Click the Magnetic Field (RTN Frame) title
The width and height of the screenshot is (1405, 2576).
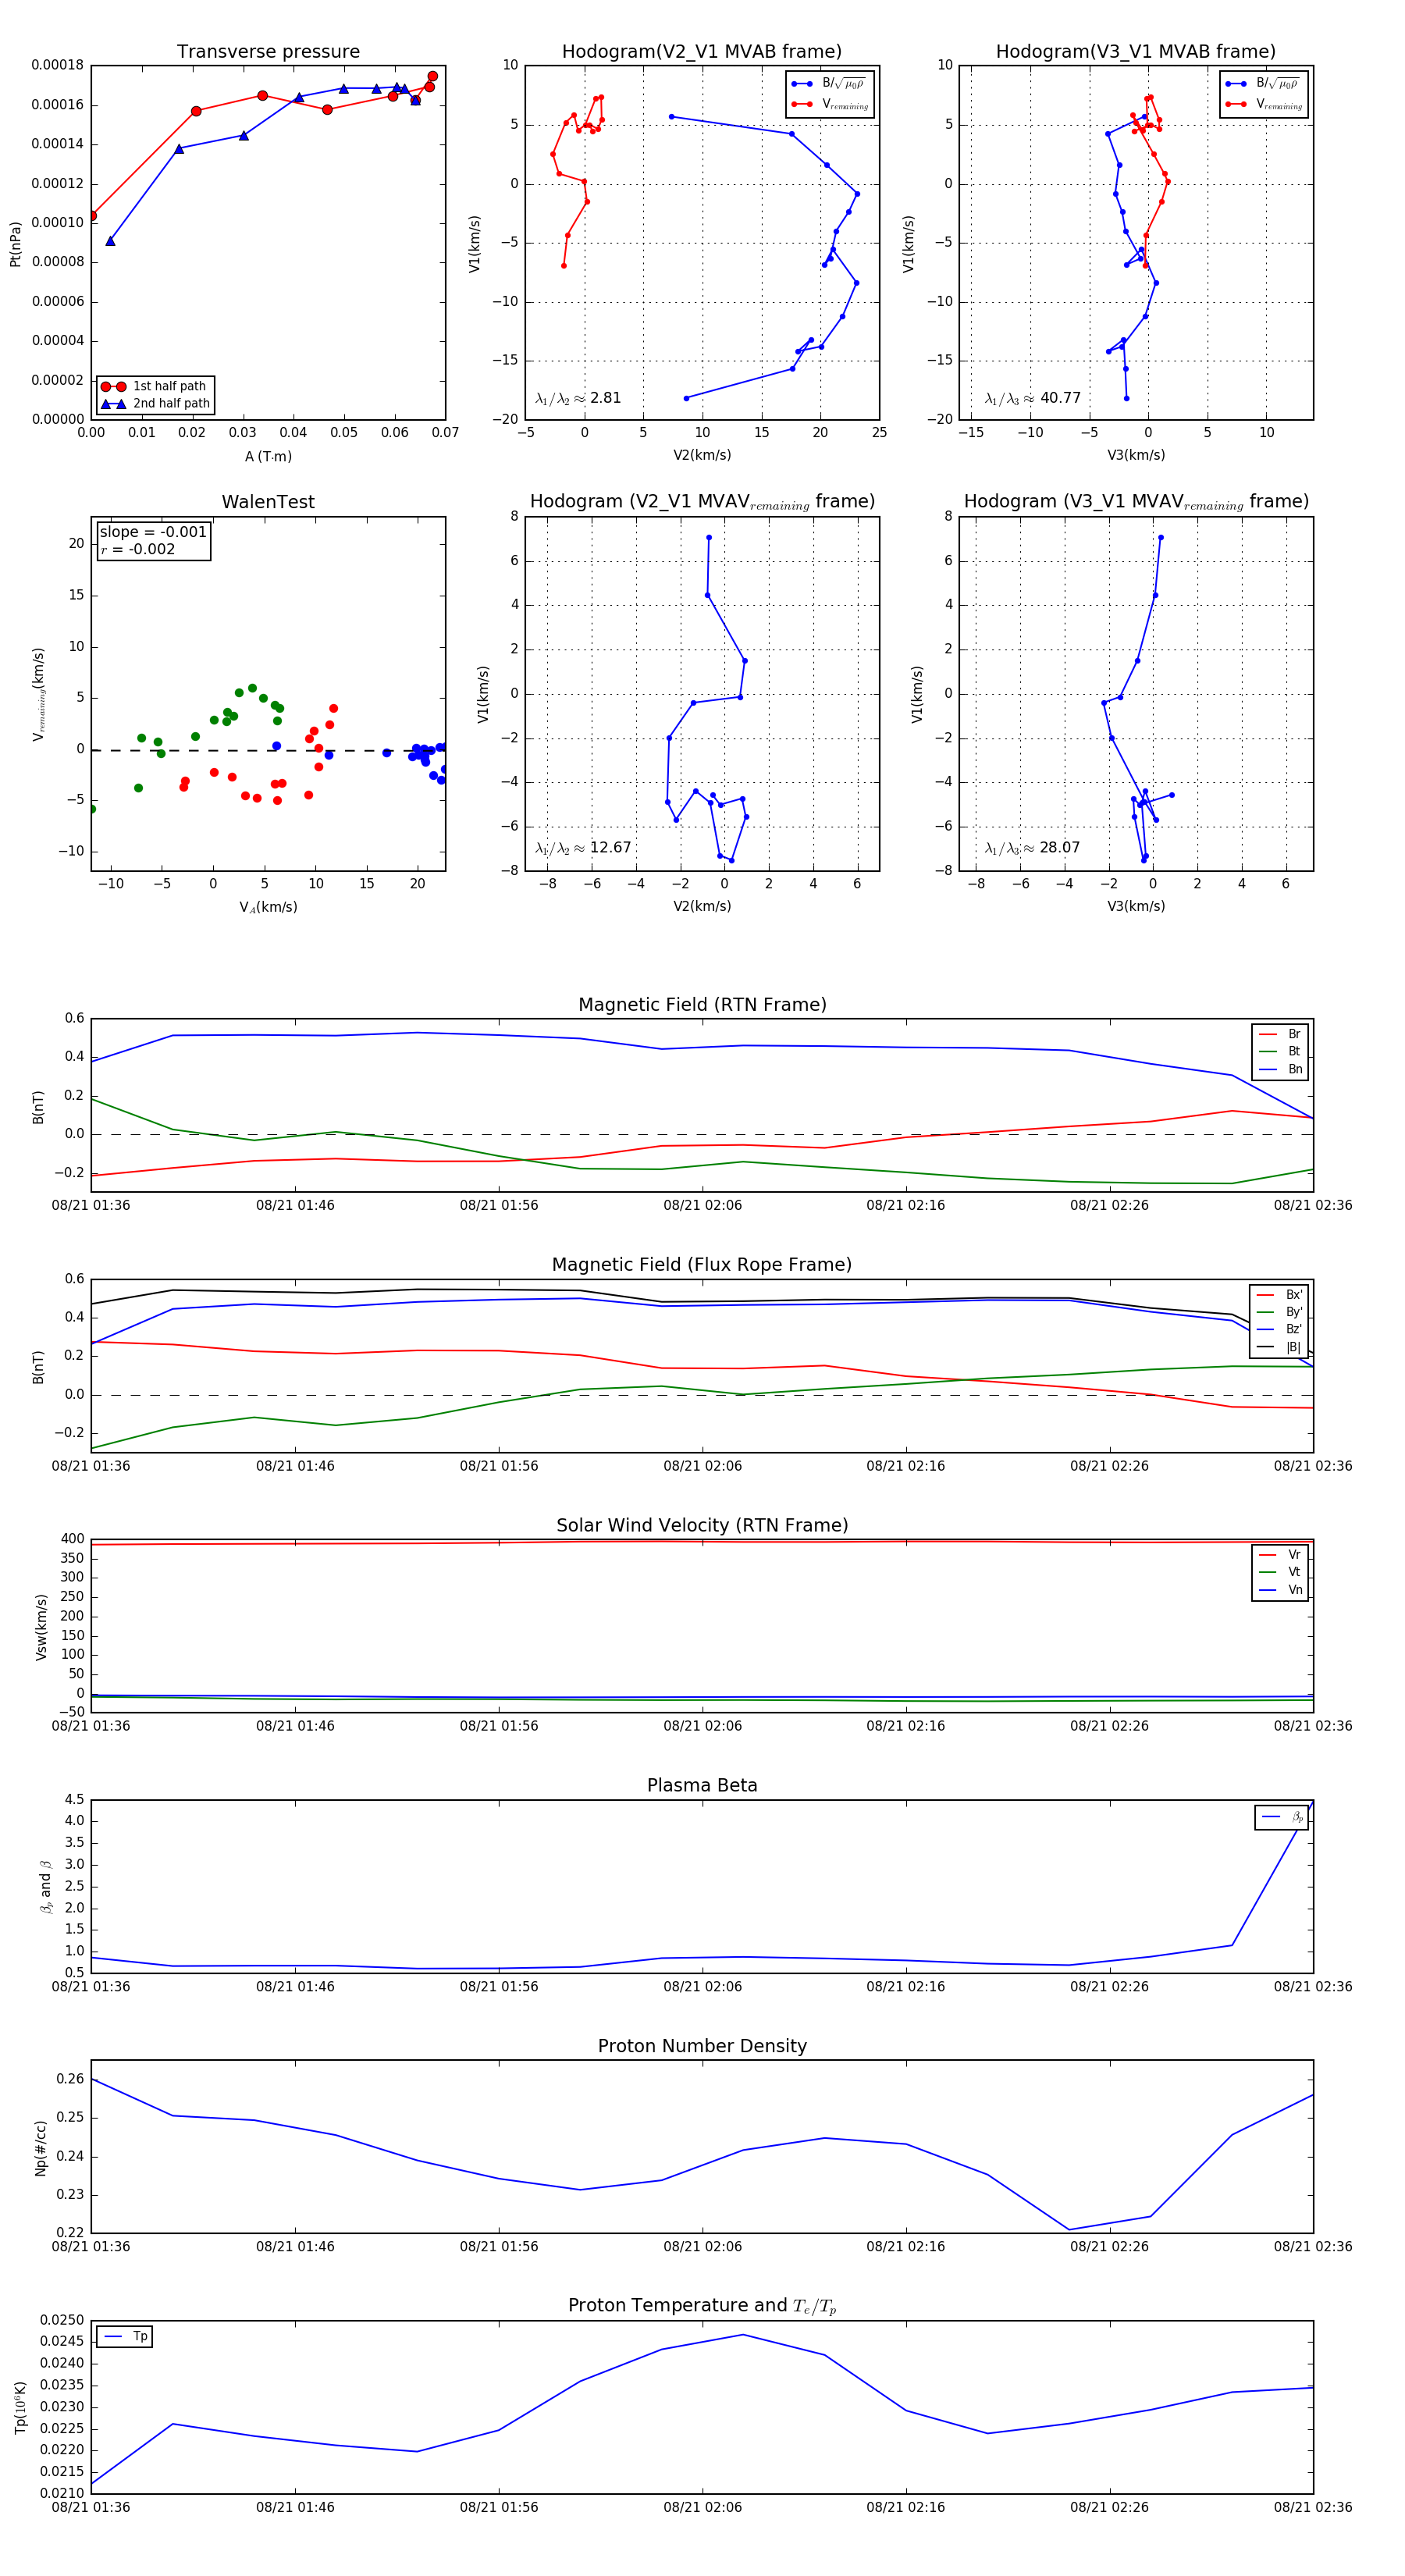[x=702, y=1005]
